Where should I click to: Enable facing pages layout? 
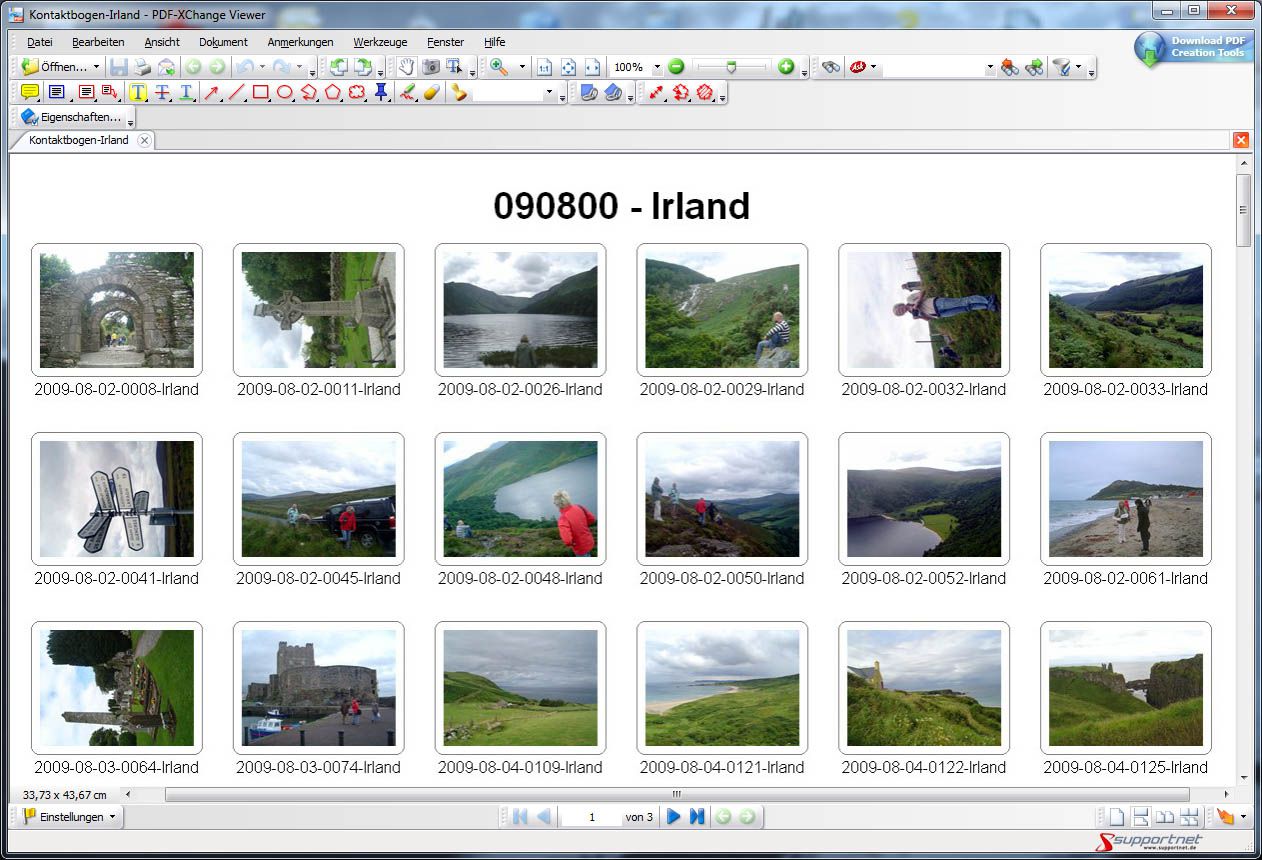click(x=1163, y=816)
